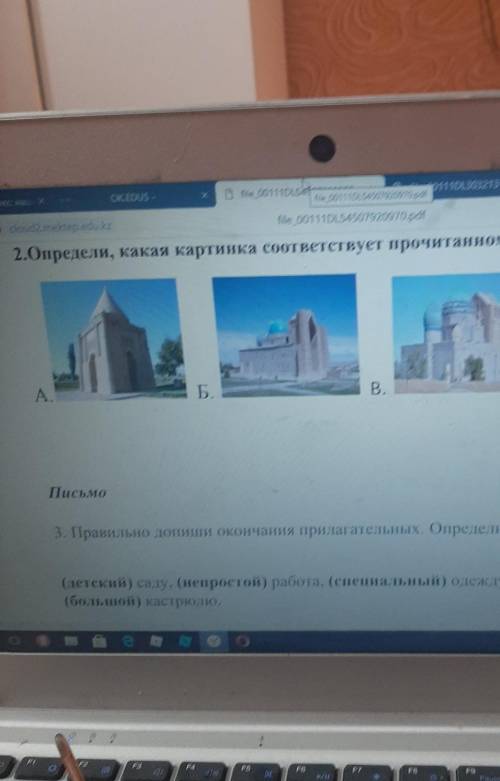Image resolution: width=500 pixels, height=781 pixels.
Task: Open the cyan tile icon in taskbar
Action: [185, 642]
